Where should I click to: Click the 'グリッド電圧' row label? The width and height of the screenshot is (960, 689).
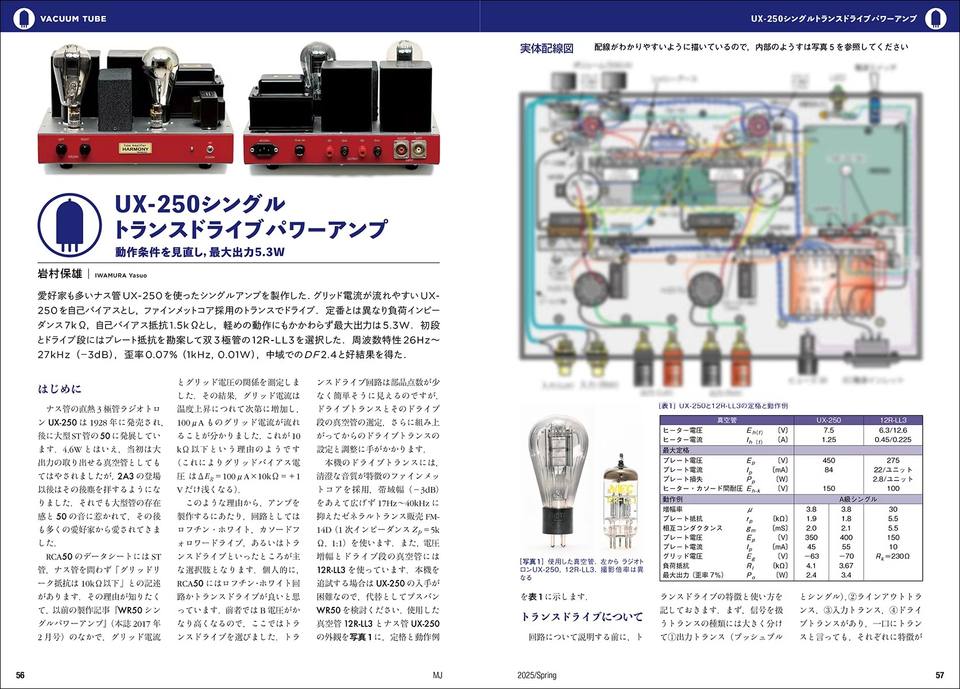tap(683, 556)
